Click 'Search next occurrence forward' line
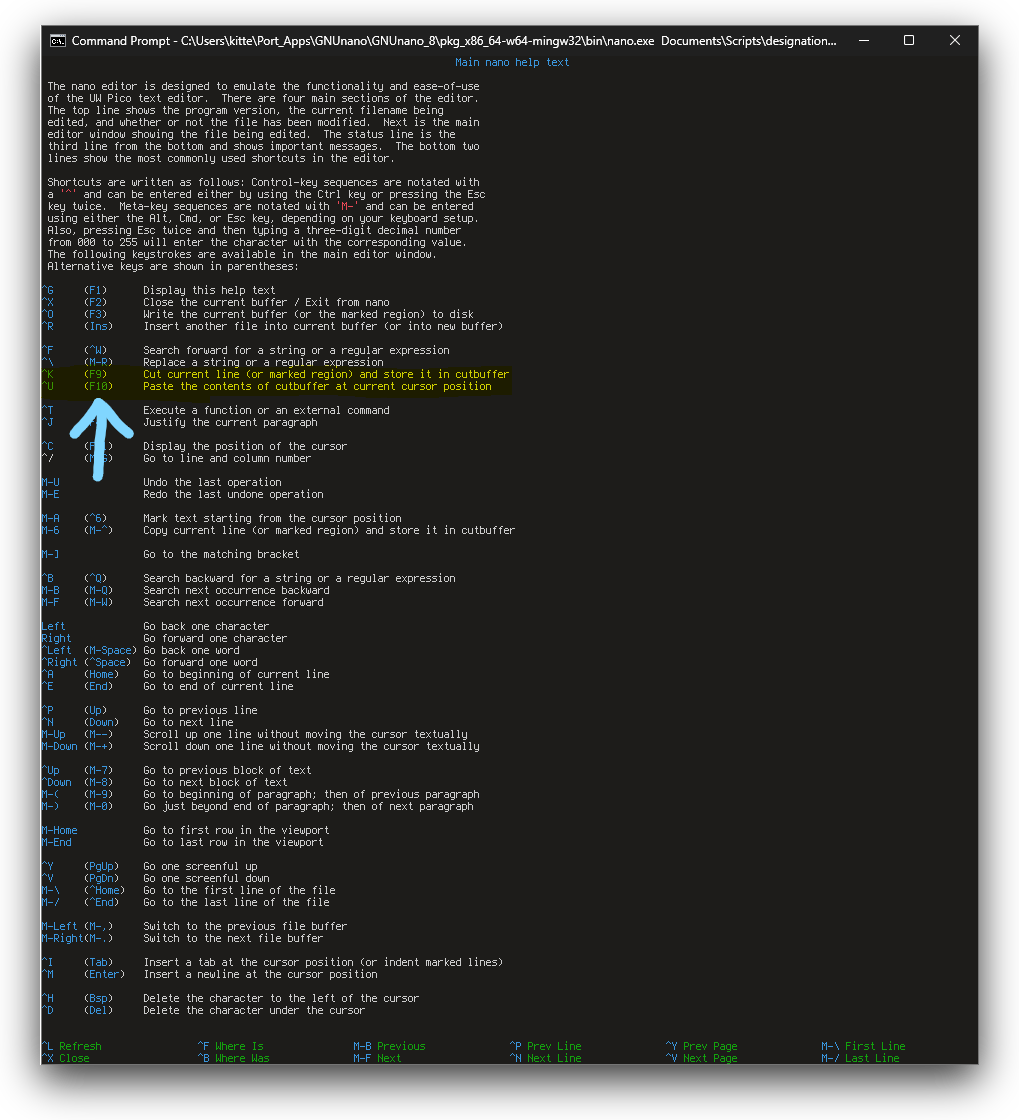 [x=234, y=603]
